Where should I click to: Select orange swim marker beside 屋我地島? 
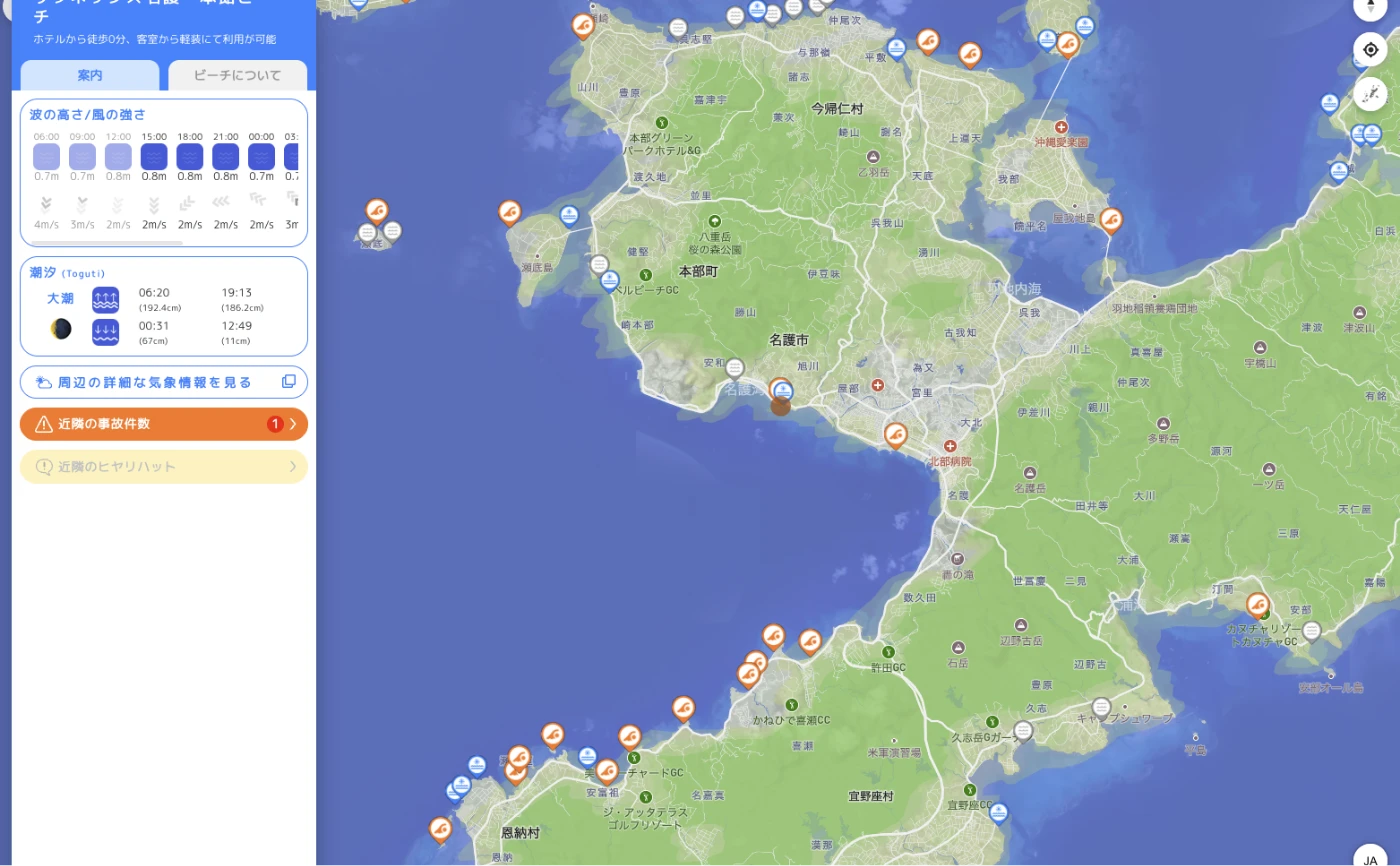coord(1111,219)
